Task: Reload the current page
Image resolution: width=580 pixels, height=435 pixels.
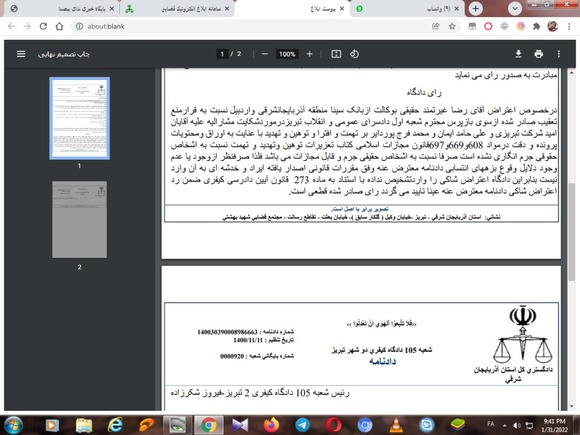Action: click(43, 26)
